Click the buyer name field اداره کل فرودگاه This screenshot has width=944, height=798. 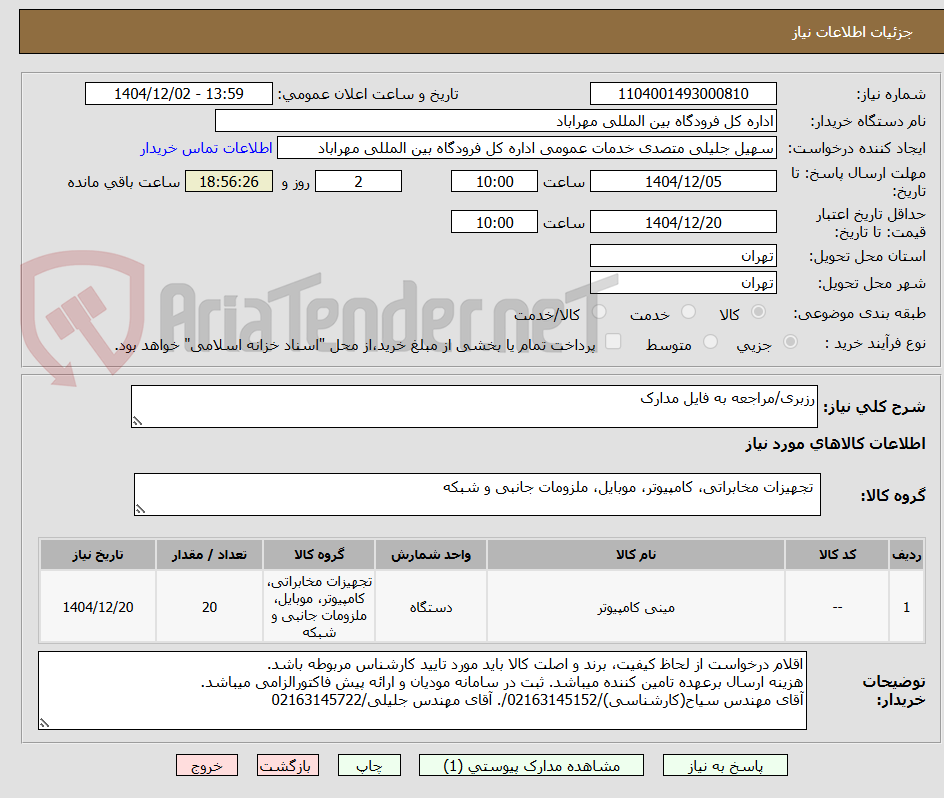495,121
